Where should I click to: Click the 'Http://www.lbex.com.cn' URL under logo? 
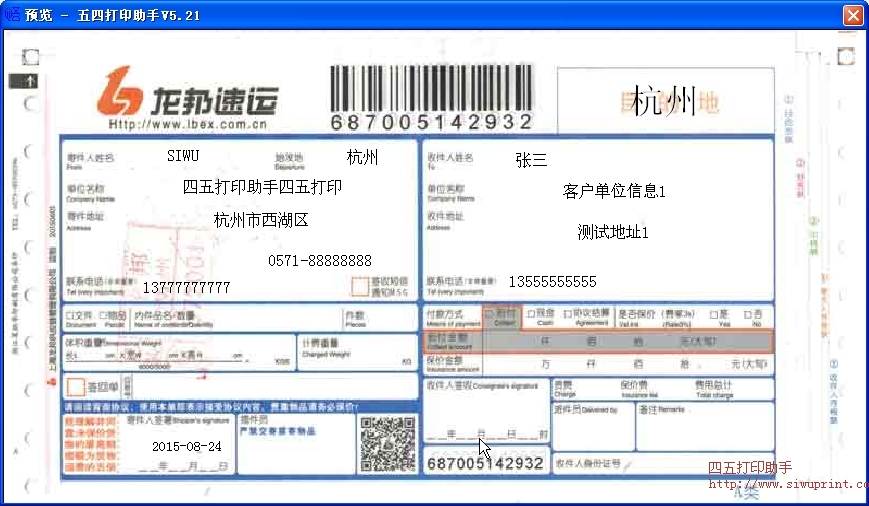pyautogui.click(x=188, y=124)
